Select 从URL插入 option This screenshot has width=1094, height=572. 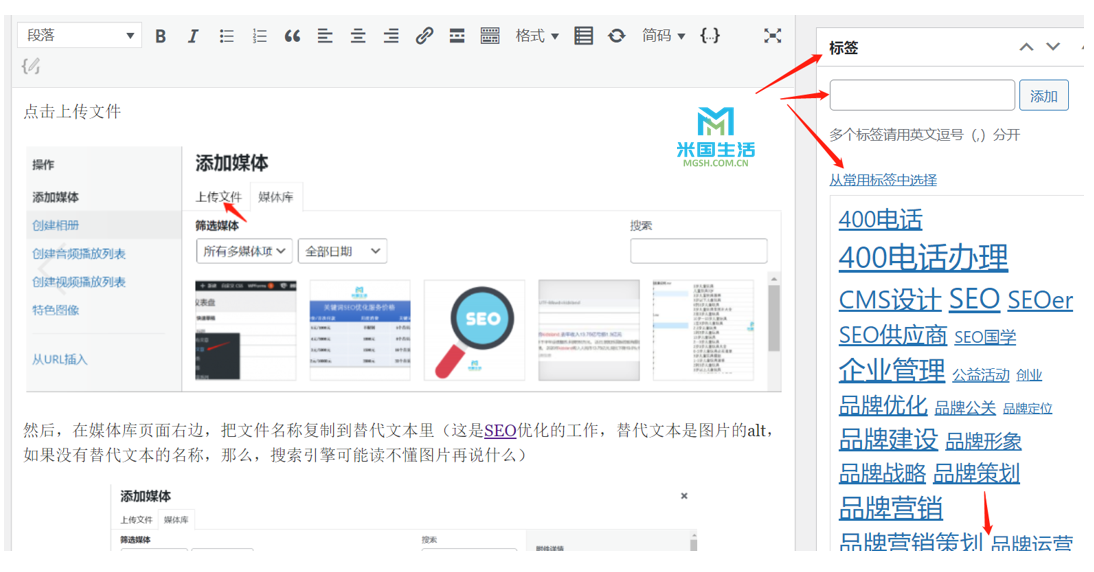[60, 359]
